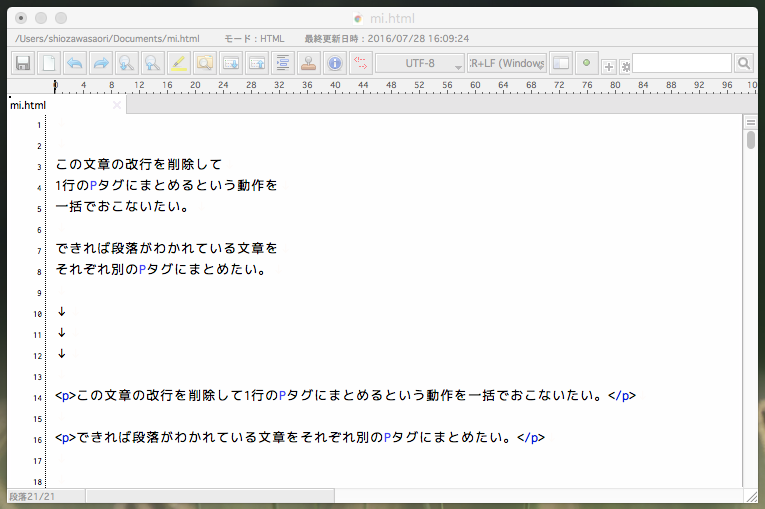This screenshot has width=765, height=509.
Task: Click inside the toolbar search text field
Action: (x=682, y=63)
